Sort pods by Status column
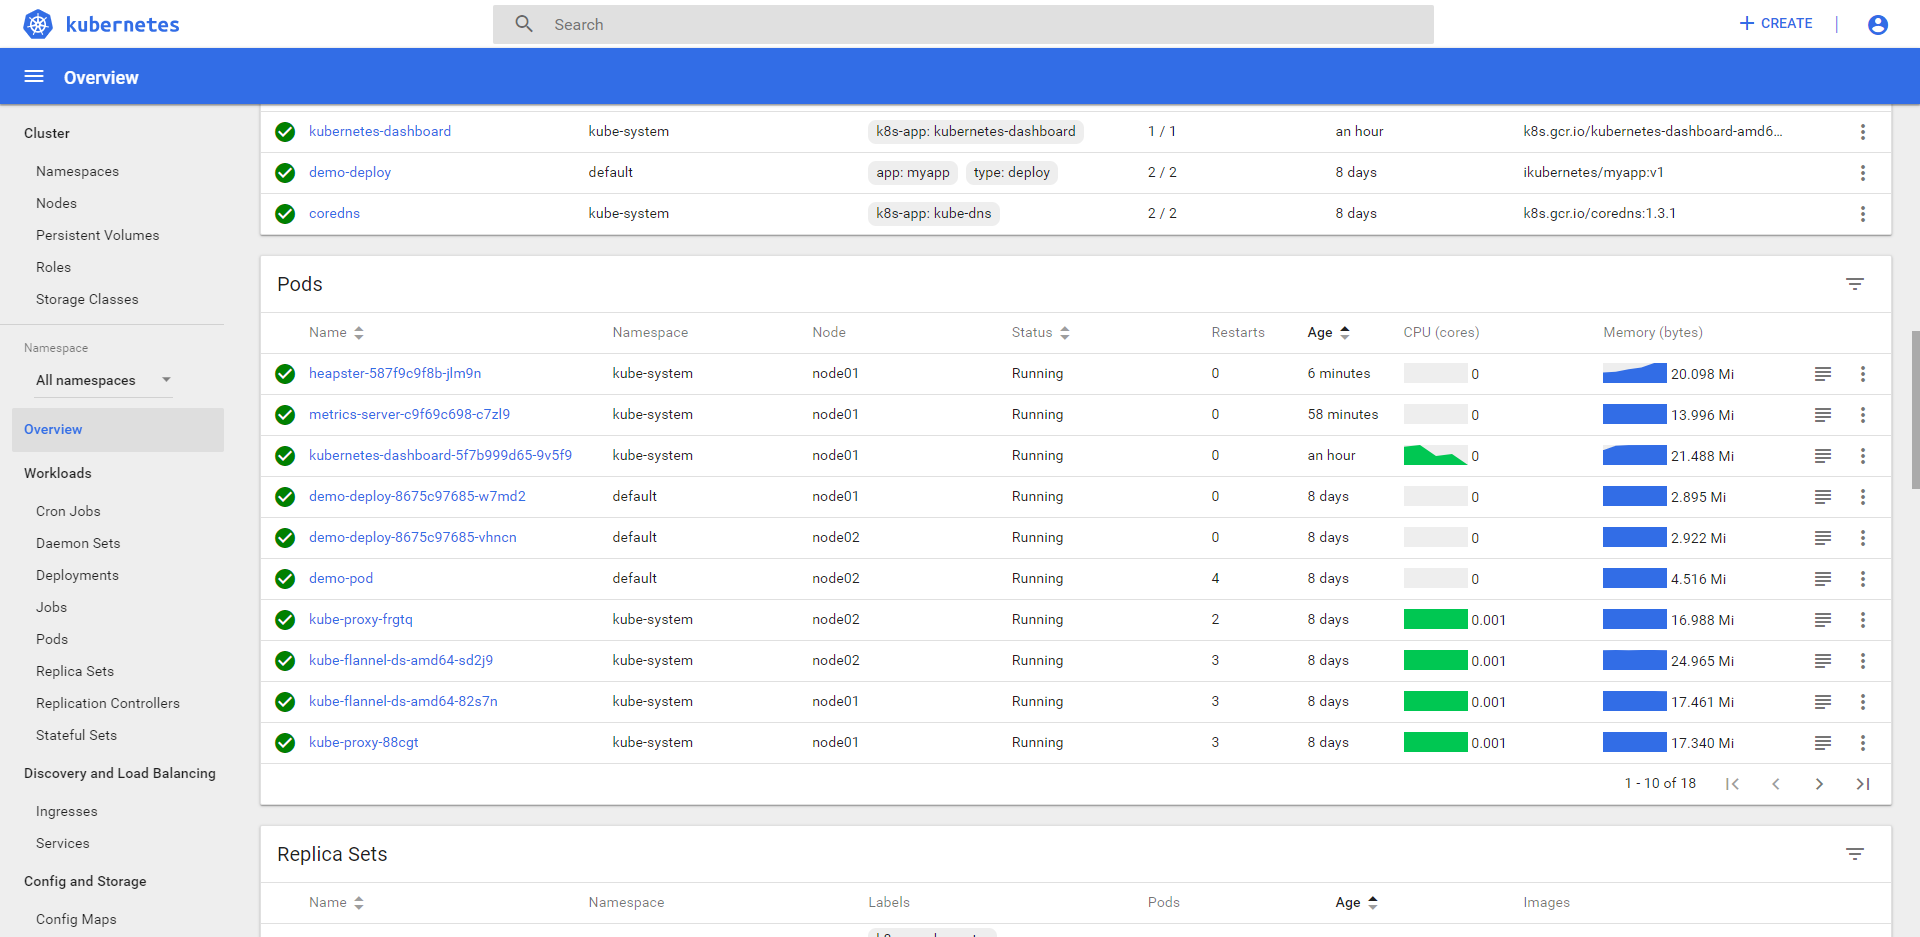Viewport: 1920px width, 937px height. coord(1040,332)
